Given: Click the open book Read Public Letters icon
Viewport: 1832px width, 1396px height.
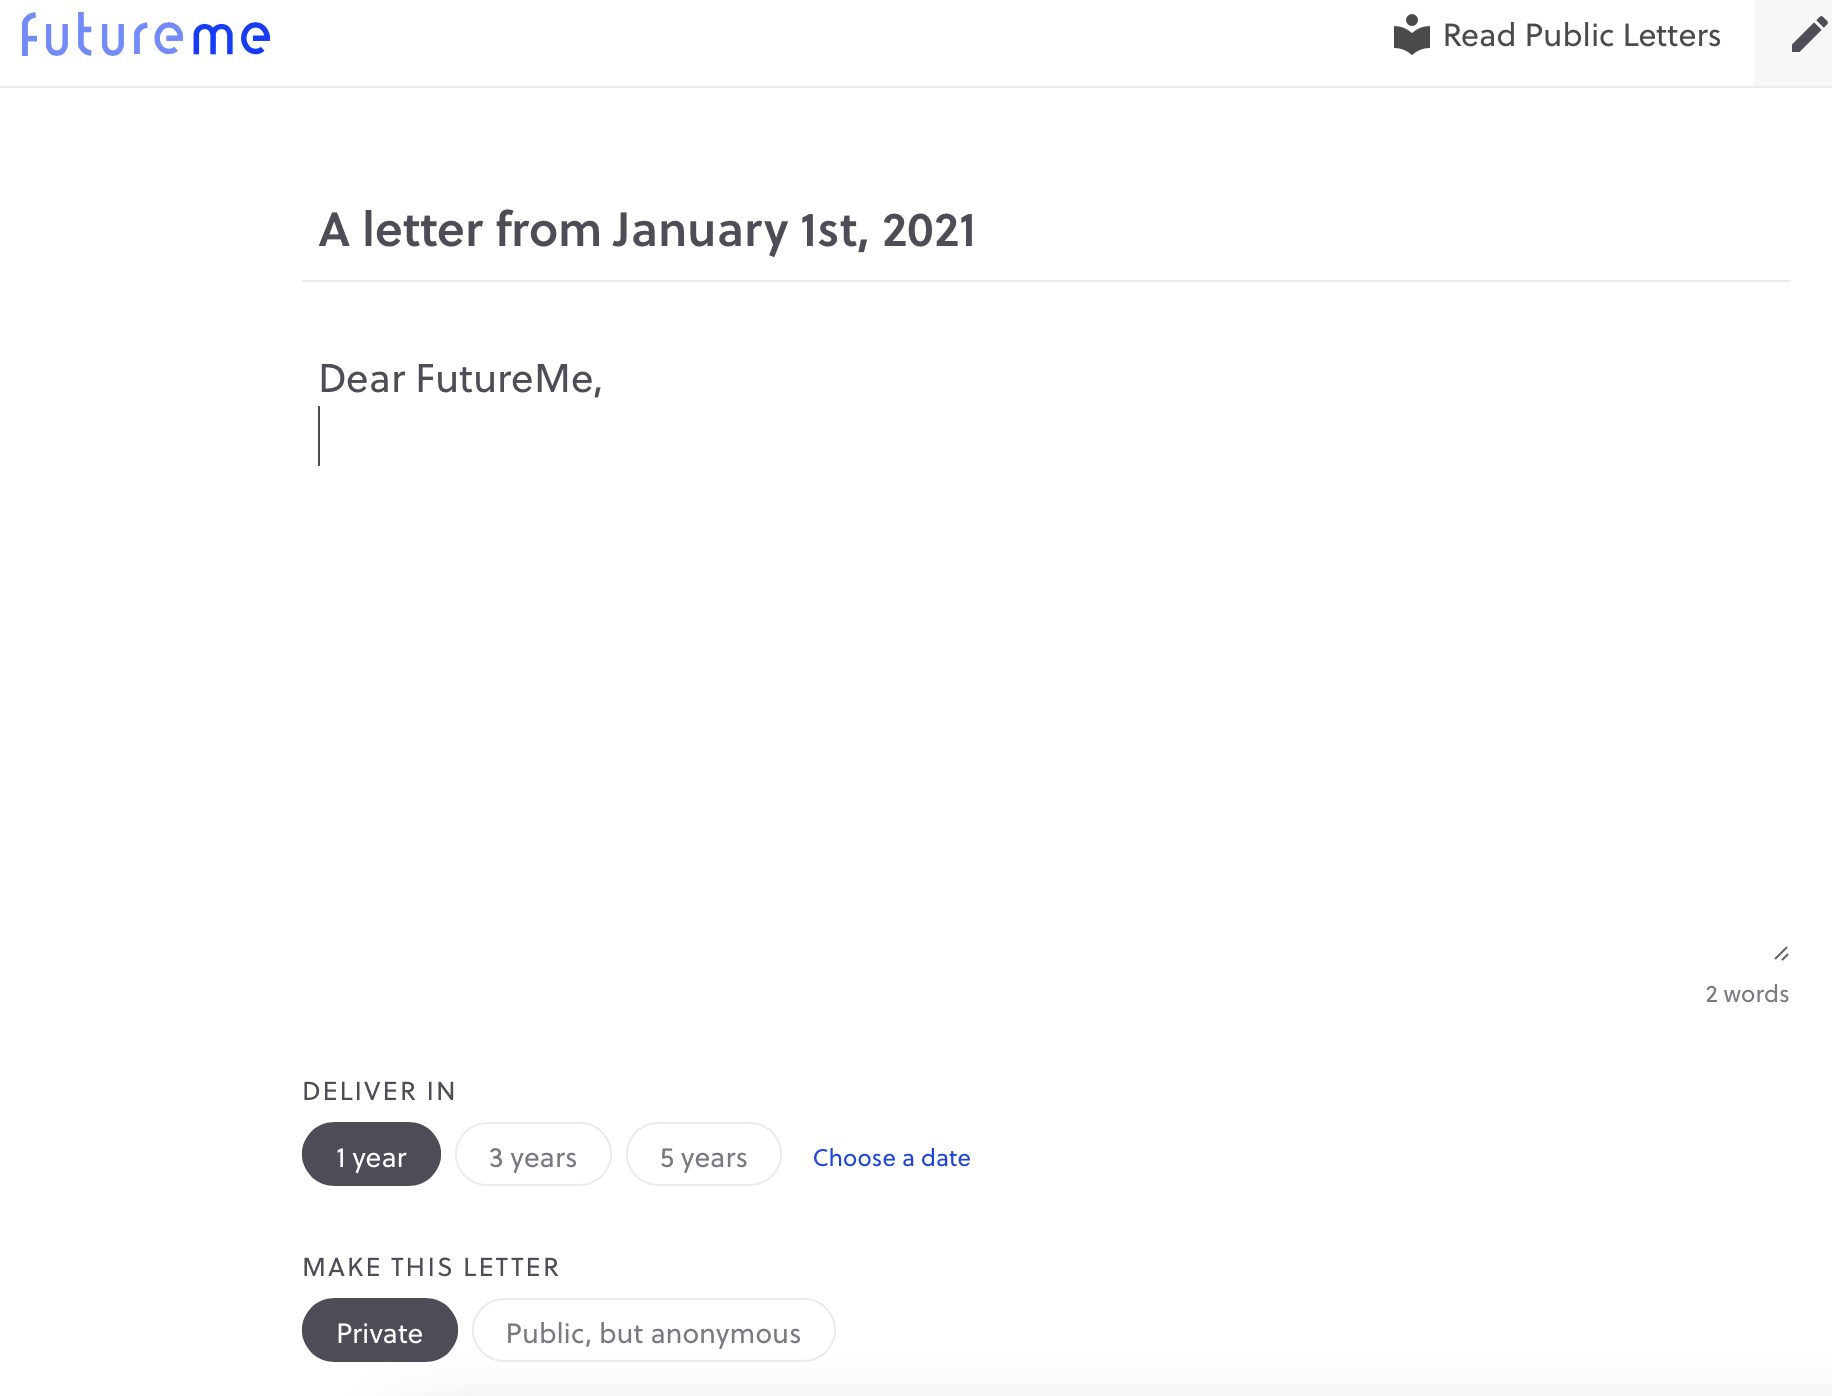Looking at the screenshot, I should click(x=1410, y=33).
